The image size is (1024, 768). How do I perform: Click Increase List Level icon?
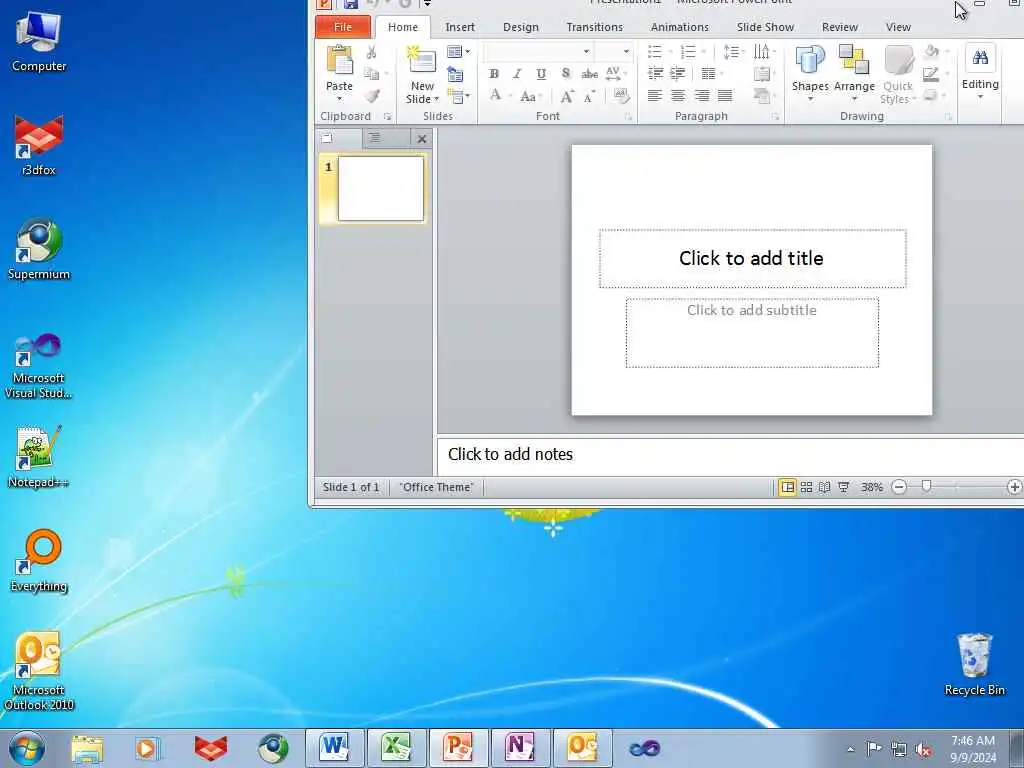click(678, 73)
